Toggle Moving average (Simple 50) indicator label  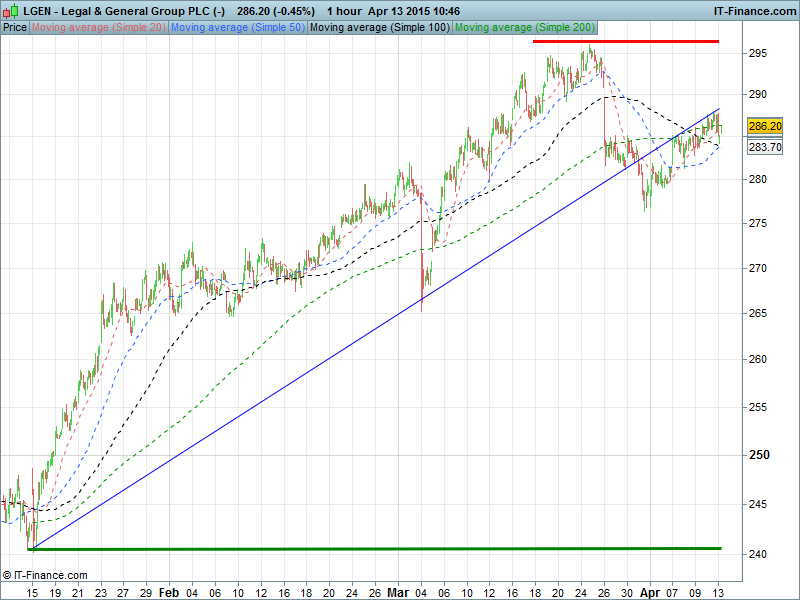coord(237,27)
